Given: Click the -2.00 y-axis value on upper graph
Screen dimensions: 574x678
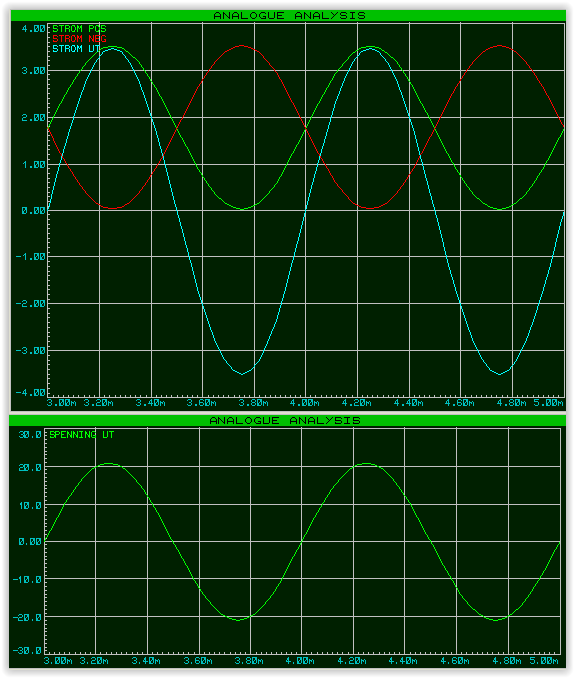Looking at the screenshot, I should (30, 304).
